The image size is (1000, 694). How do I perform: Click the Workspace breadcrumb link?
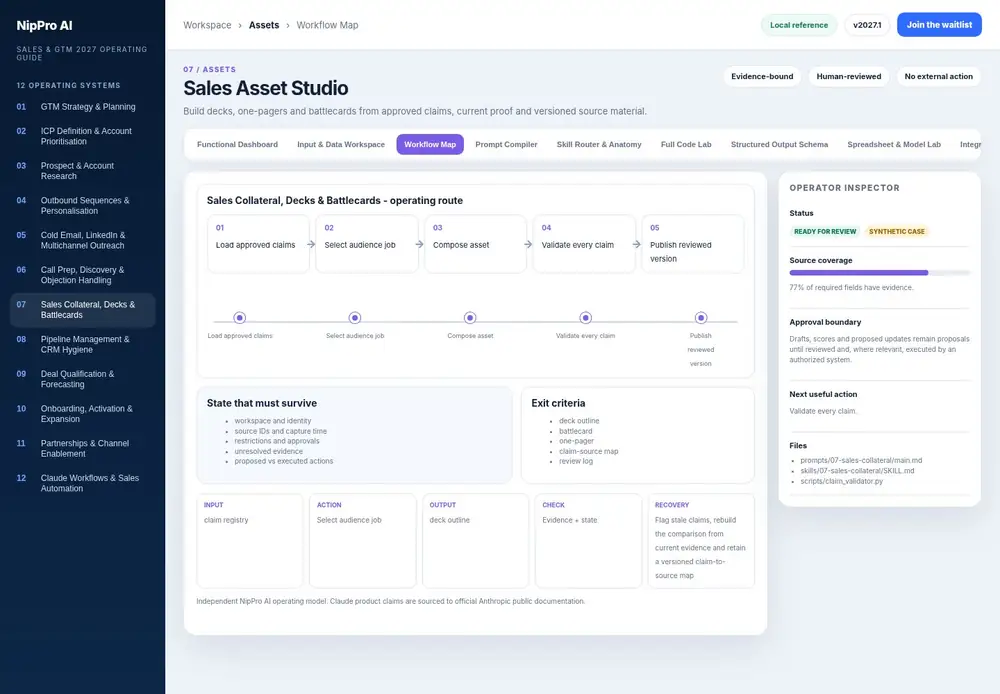click(x=207, y=26)
